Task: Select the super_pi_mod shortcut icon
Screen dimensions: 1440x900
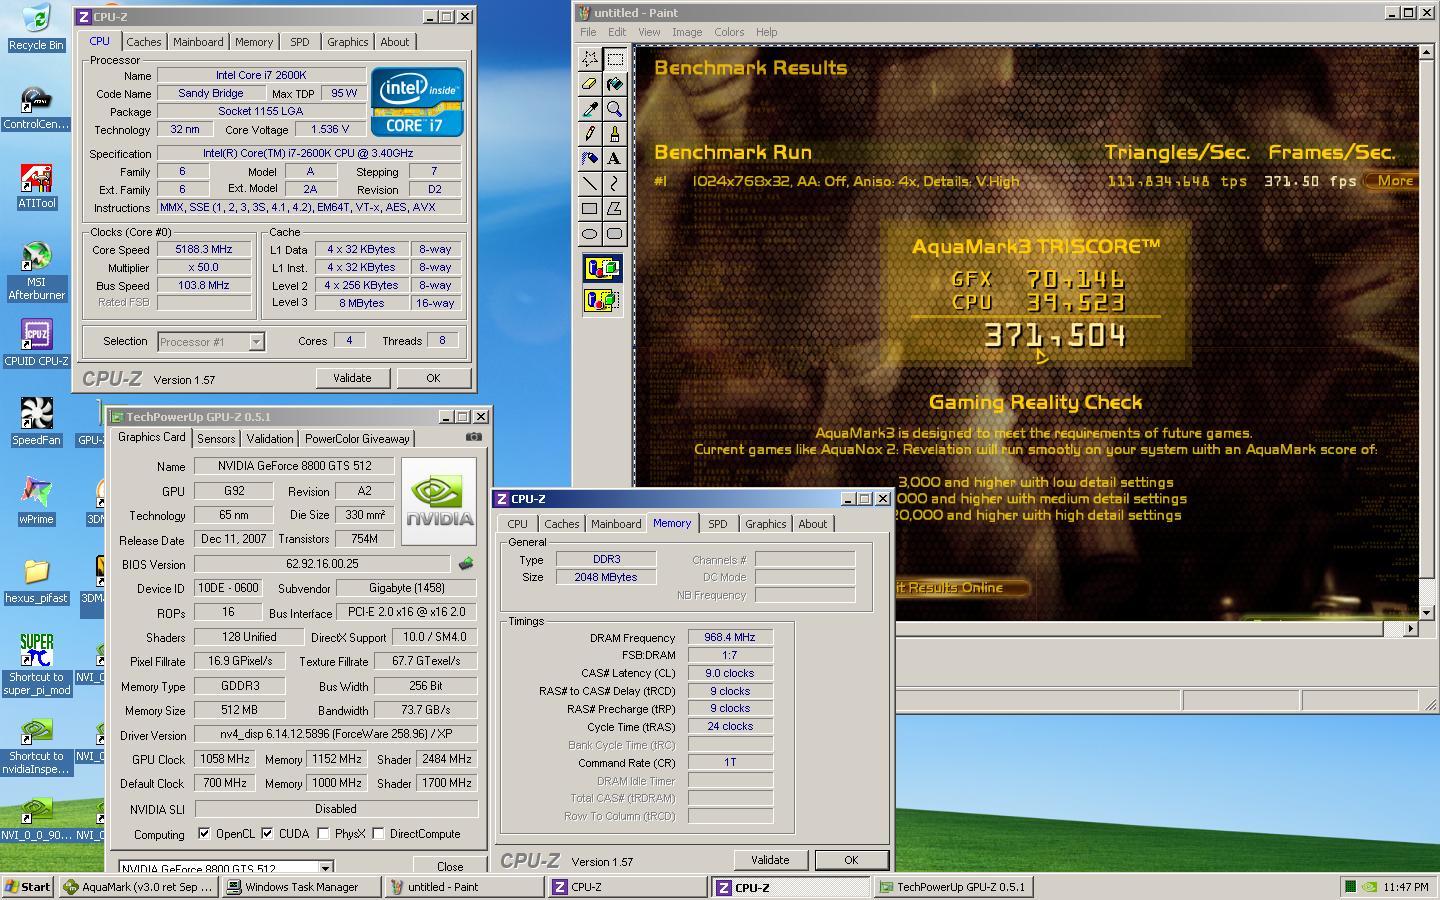Action: [36, 665]
